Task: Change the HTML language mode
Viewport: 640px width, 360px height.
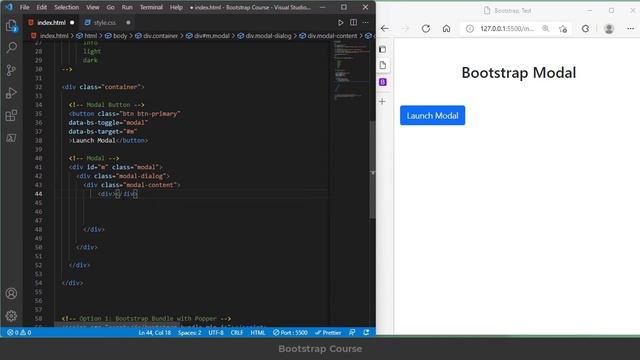Action: point(258,333)
